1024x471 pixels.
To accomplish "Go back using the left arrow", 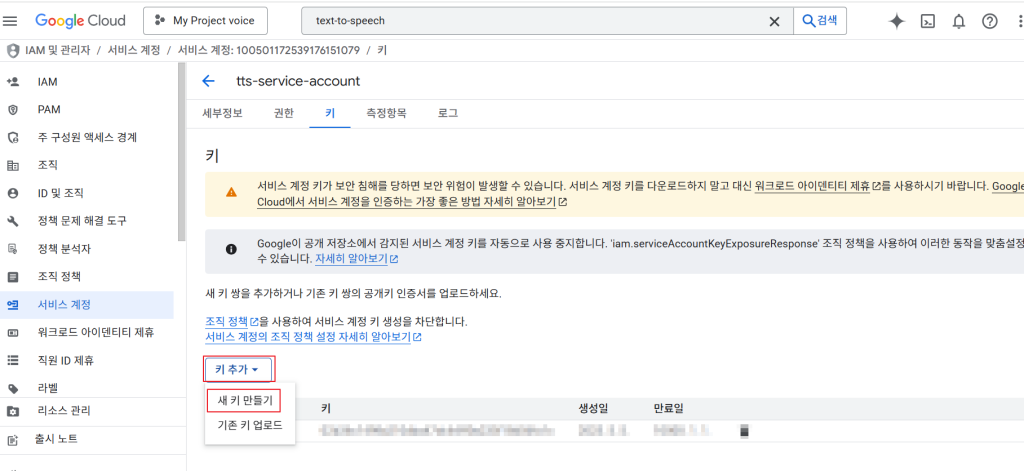I will coord(208,81).
